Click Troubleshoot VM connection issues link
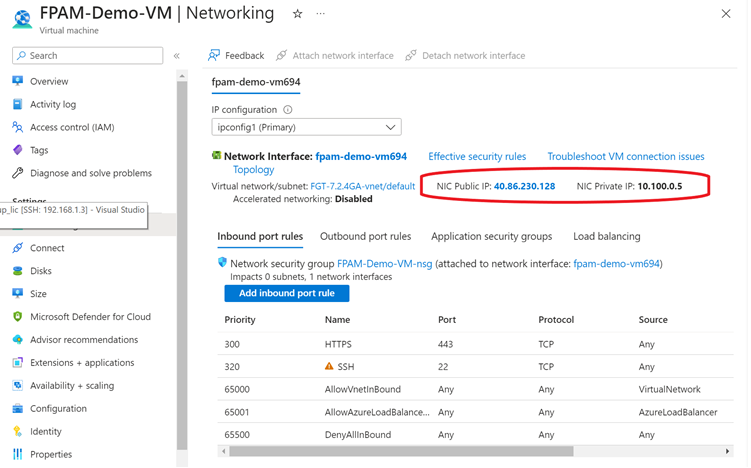This screenshot has width=751, height=468. tap(625, 157)
